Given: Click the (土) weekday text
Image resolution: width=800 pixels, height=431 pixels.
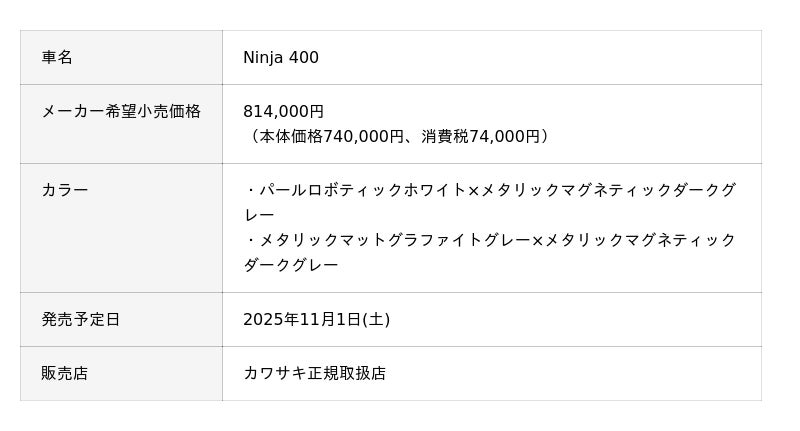Looking at the screenshot, I should (x=376, y=320).
